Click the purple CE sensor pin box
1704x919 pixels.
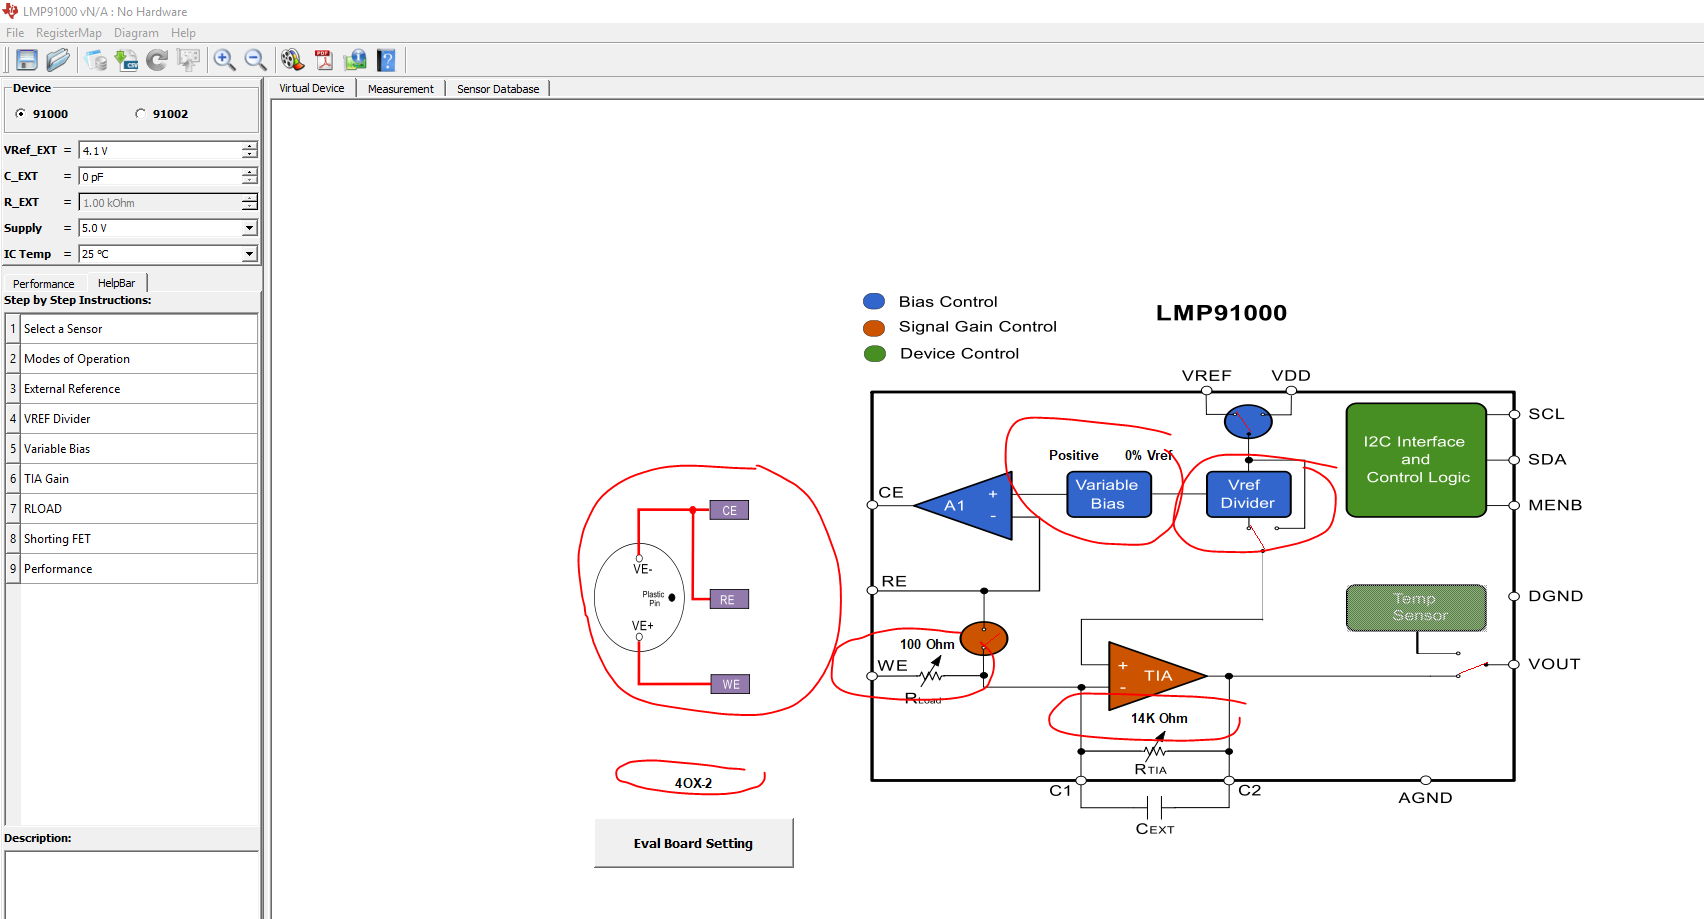pyautogui.click(x=729, y=510)
